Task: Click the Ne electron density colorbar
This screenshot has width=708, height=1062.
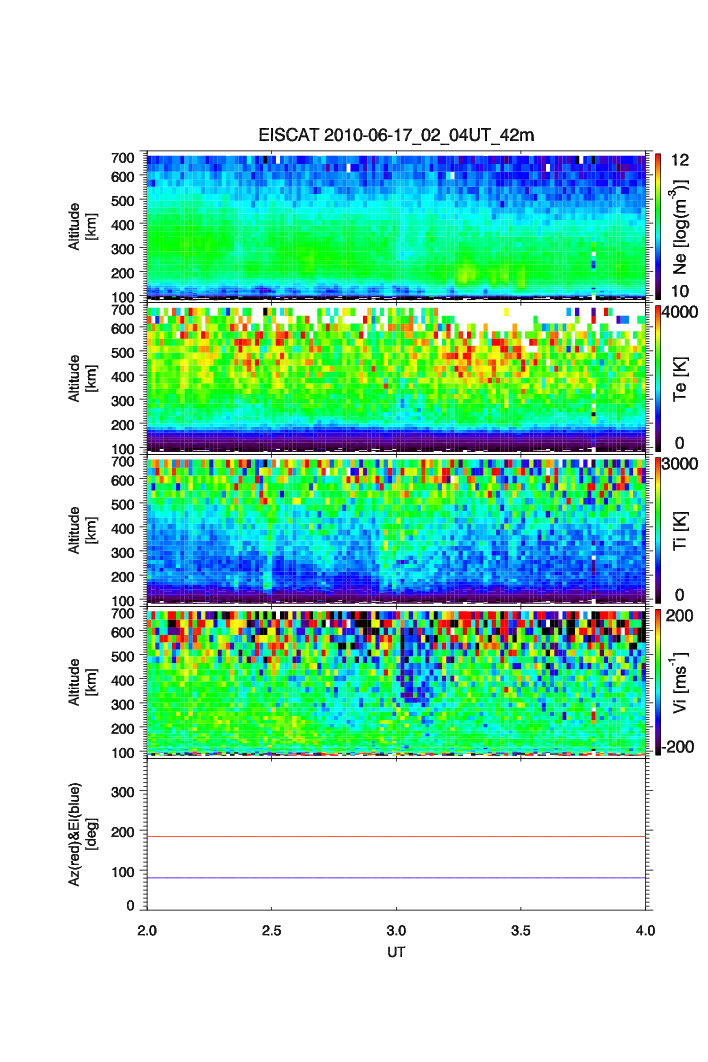Action: (x=656, y=224)
